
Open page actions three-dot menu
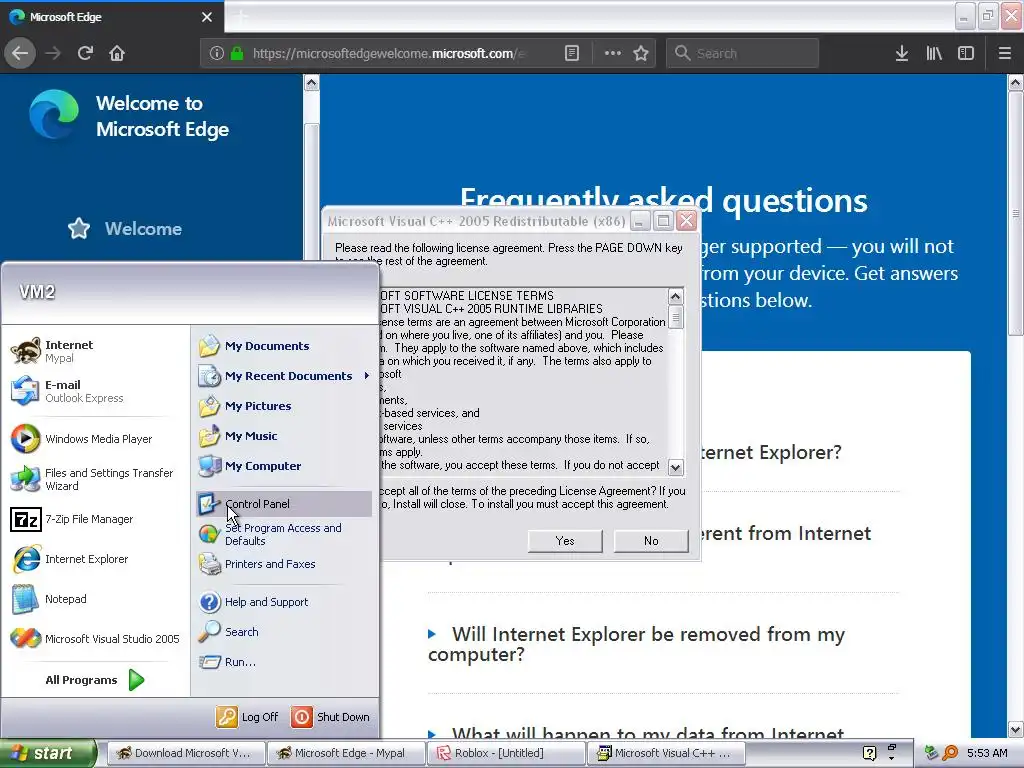point(613,53)
